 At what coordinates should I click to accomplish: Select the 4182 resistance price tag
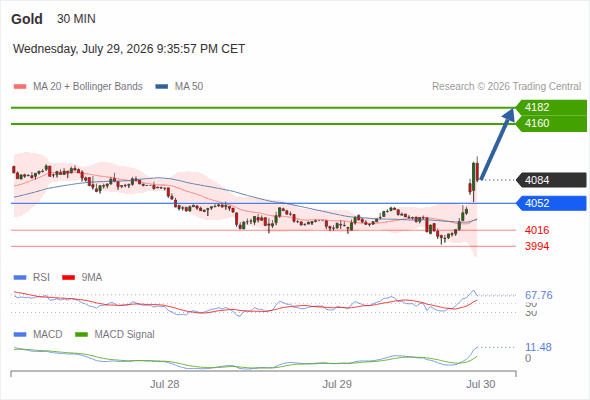[551, 107]
